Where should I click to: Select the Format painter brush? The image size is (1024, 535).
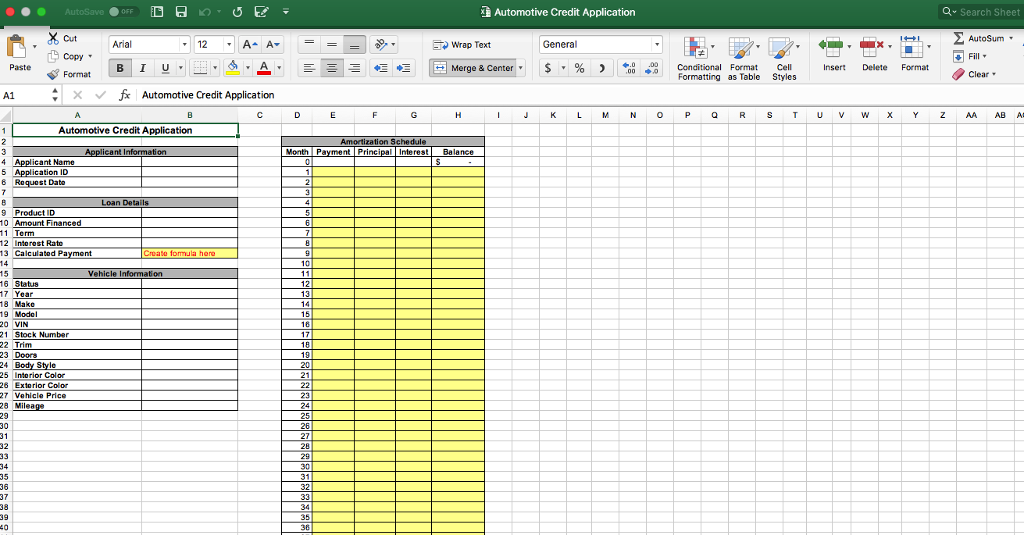pos(54,74)
